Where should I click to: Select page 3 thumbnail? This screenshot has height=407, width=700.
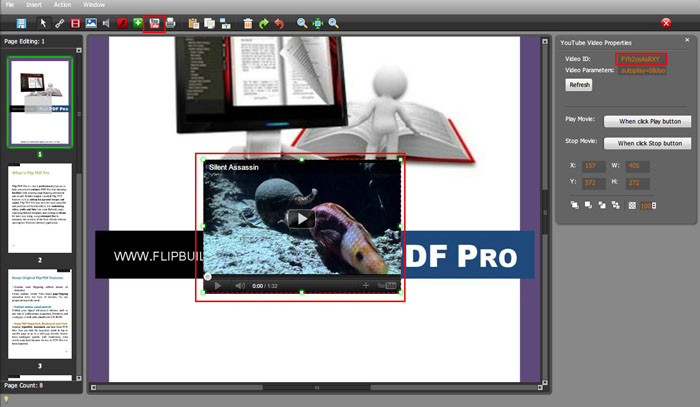click(40, 314)
